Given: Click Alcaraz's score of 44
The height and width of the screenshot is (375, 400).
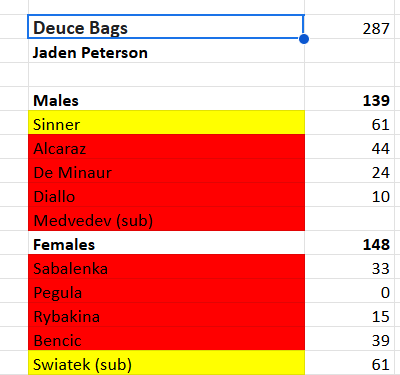Looking at the screenshot, I should pyautogui.click(x=350, y=147).
